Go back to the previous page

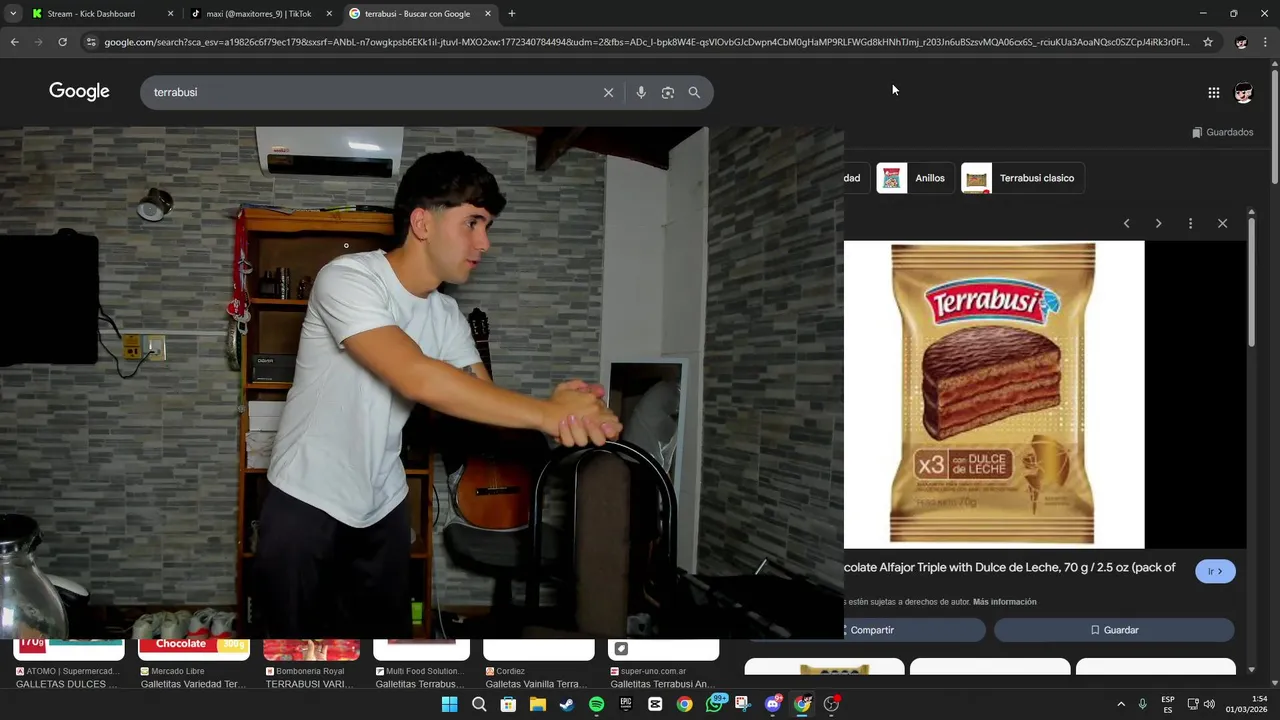click(14, 42)
